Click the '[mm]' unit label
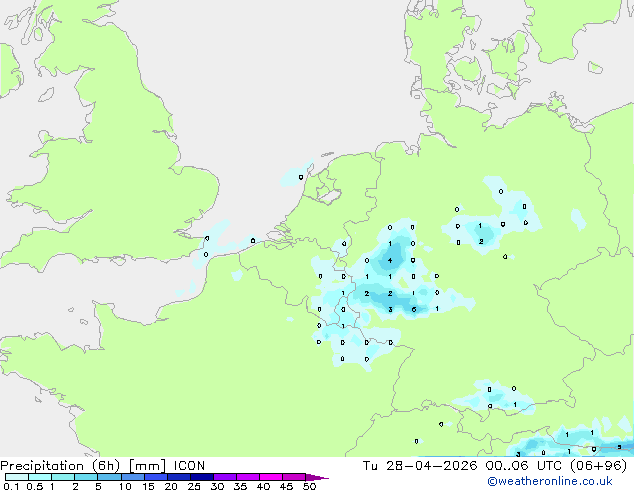Viewport: 634px width, 490px height. pyautogui.click(x=147, y=466)
